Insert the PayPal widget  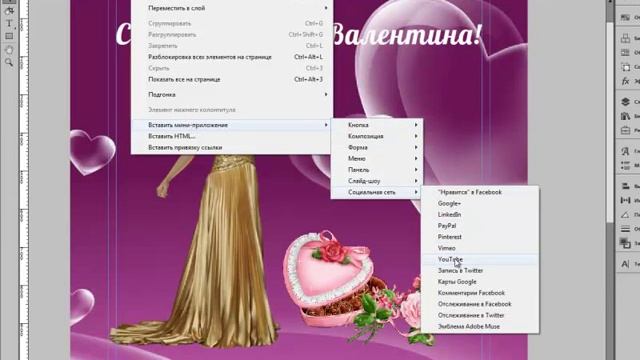[480, 226]
